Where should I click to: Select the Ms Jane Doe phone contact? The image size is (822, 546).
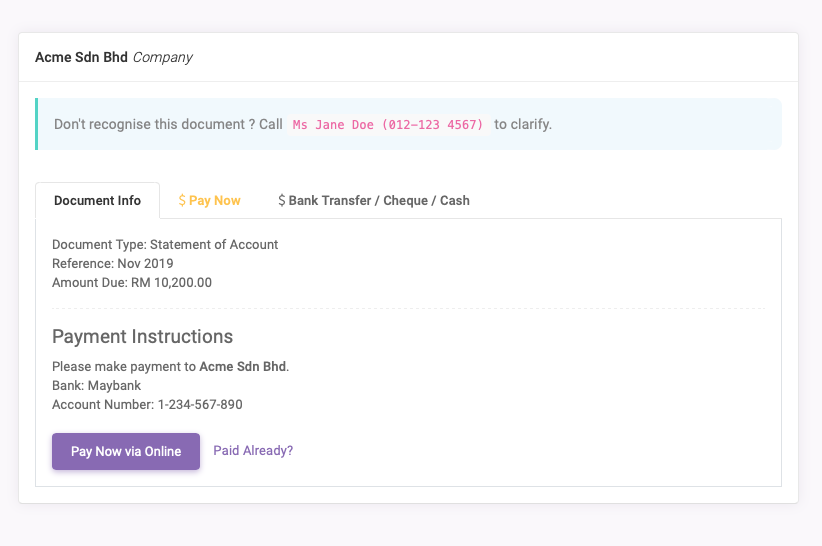click(x=388, y=125)
